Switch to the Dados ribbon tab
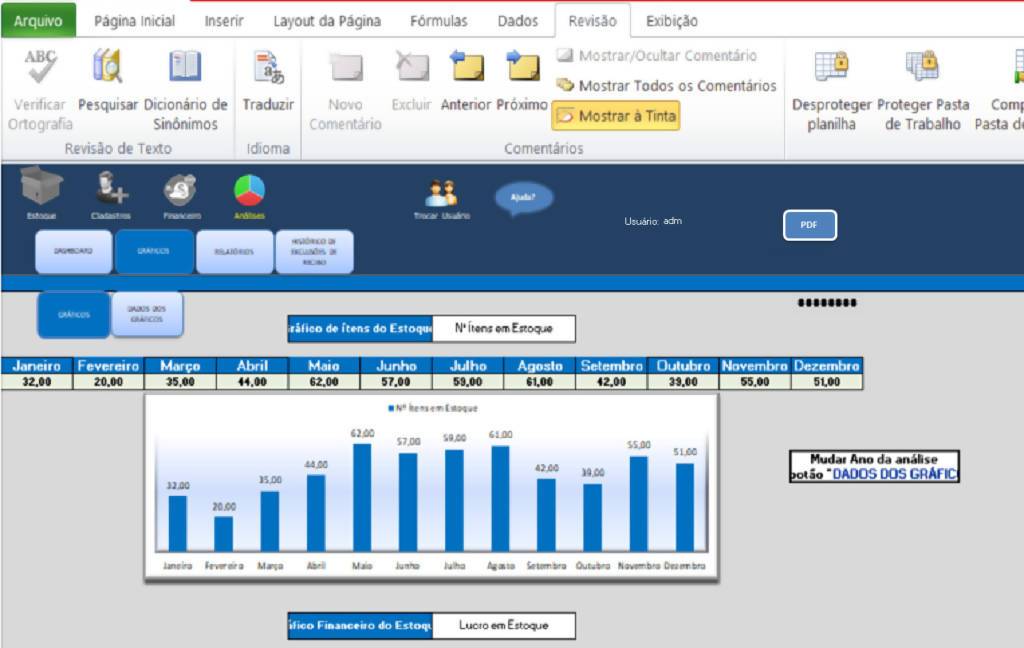1024x648 pixels. point(518,21)
